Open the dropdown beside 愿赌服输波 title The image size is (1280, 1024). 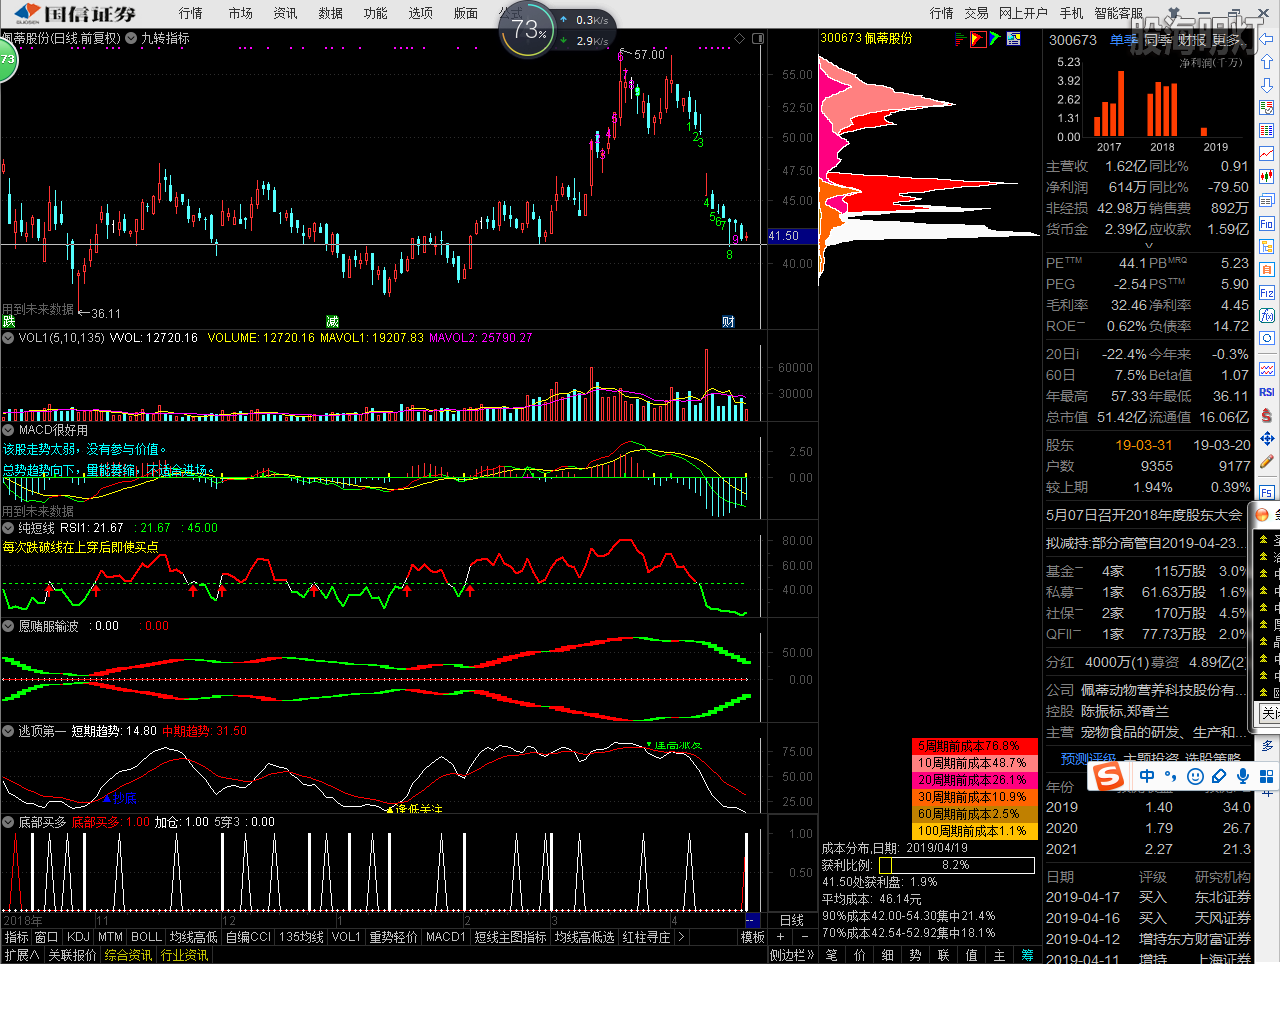point(8,626)
